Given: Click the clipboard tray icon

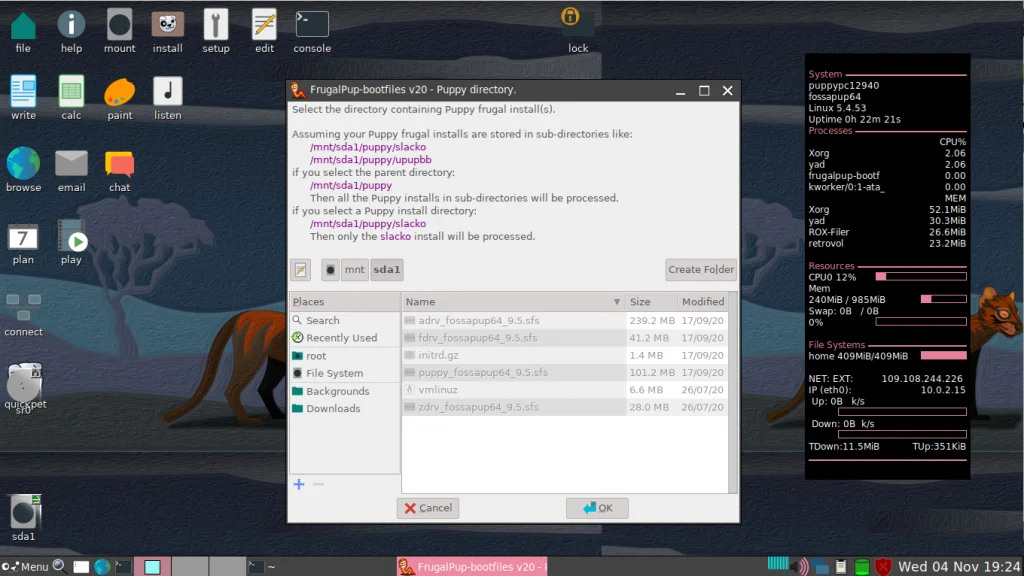Looking at the screenshot, I should [x=841, y=567].
